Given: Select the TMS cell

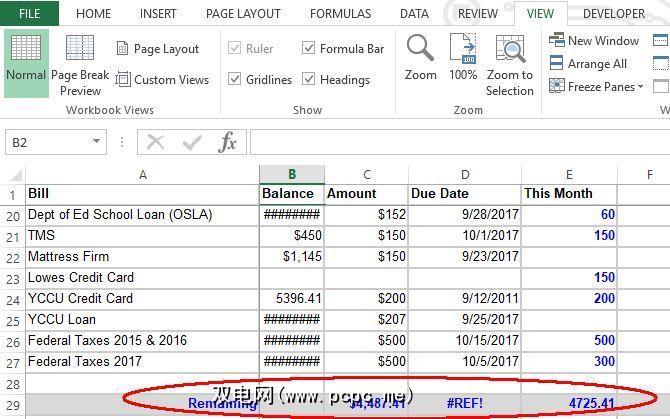Looking at the screenshot, I should coord(143,236).
